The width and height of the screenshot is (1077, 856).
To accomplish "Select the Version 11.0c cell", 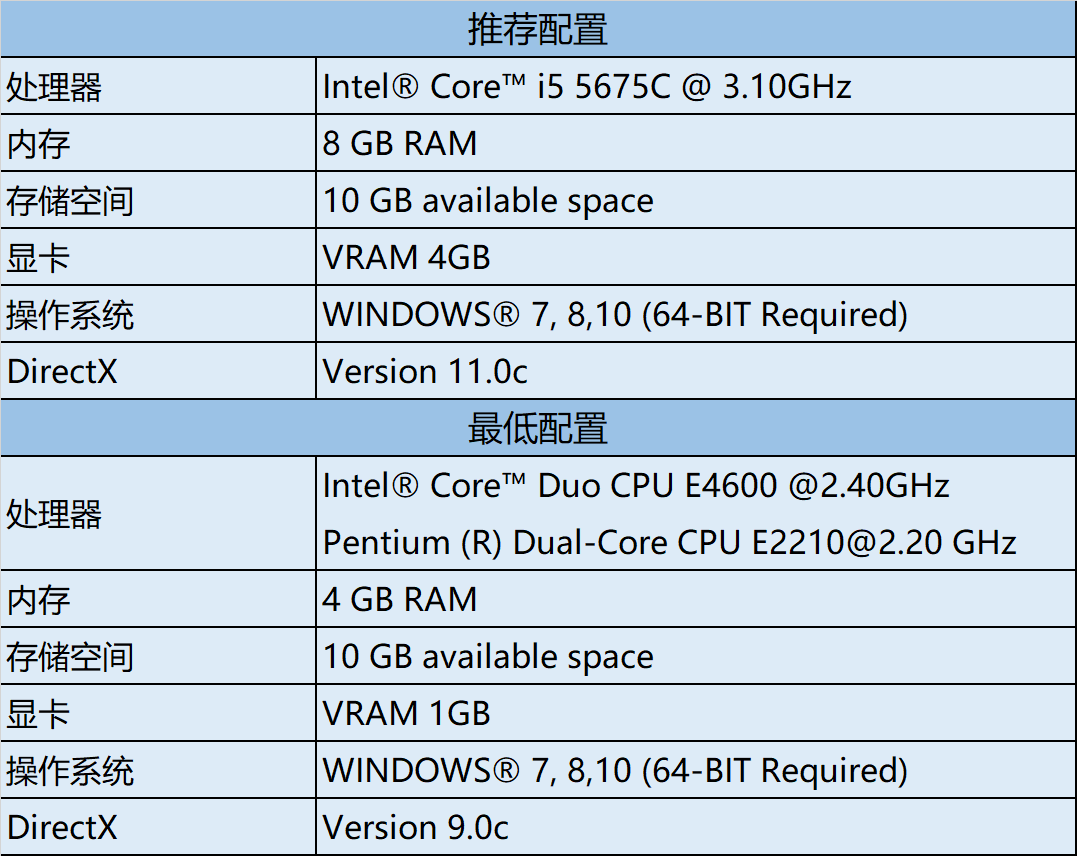I will (425, 372).
